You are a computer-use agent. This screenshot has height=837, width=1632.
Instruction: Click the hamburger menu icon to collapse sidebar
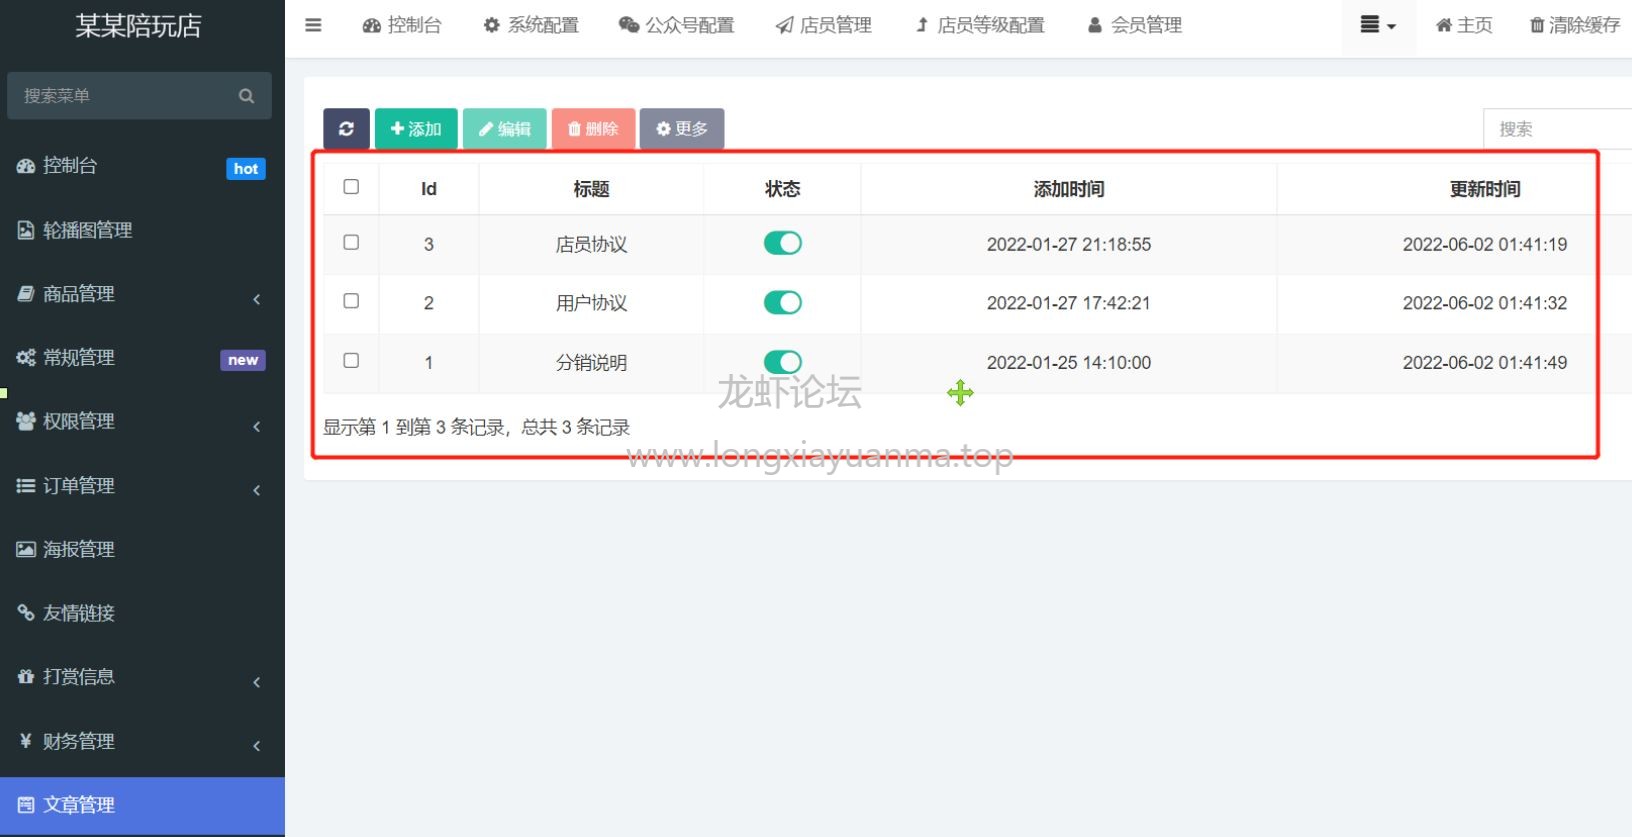pyautogui.click(x=313, y=25)
